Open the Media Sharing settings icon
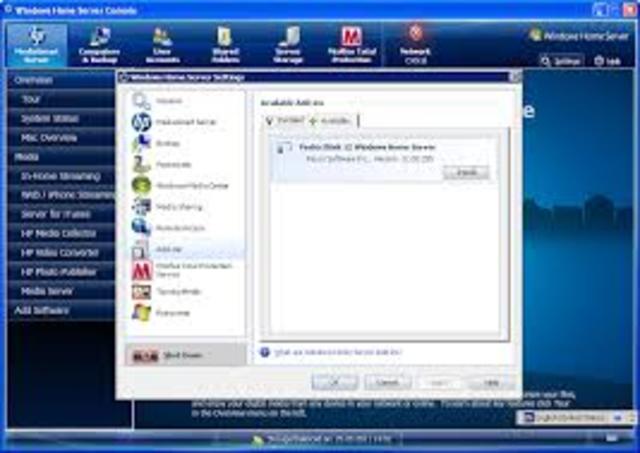 pyautogui.click(x=141, y=207)
